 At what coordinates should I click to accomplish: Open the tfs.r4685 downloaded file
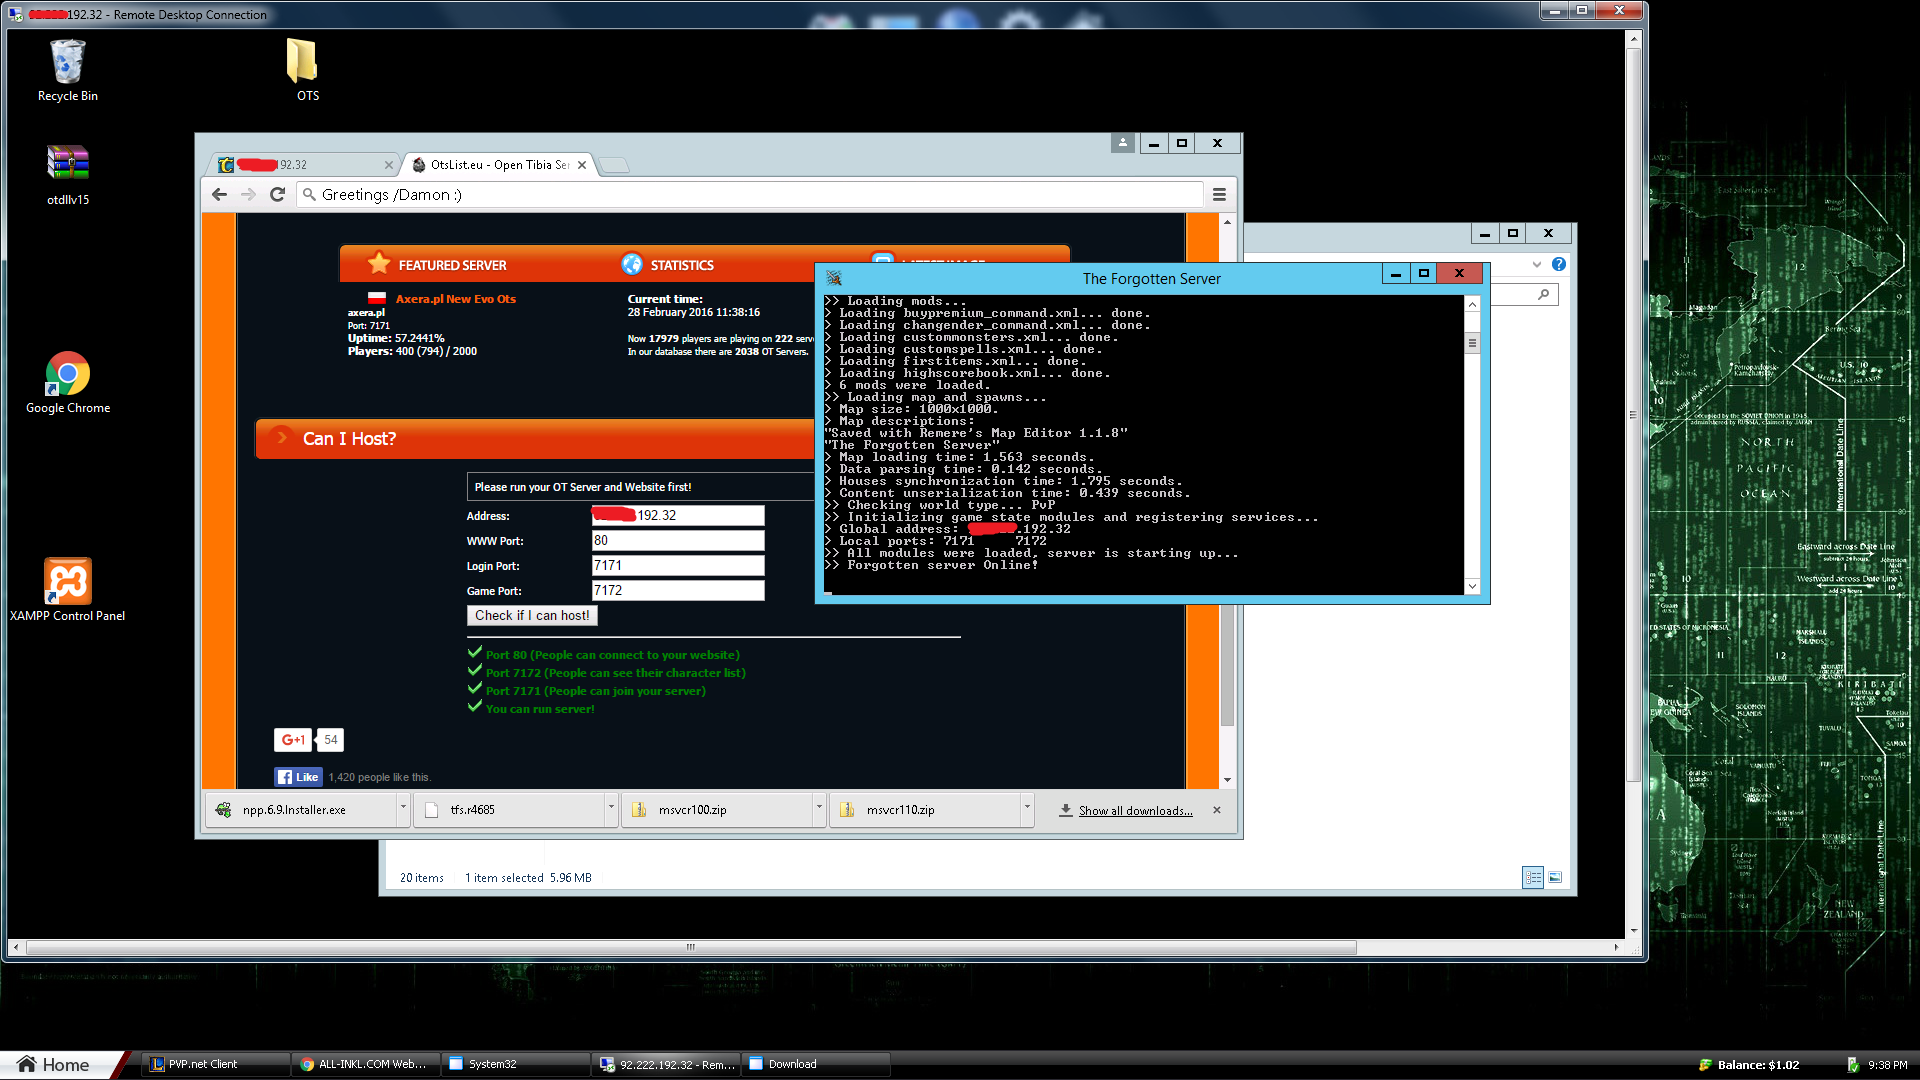click(x=508, y=810)
